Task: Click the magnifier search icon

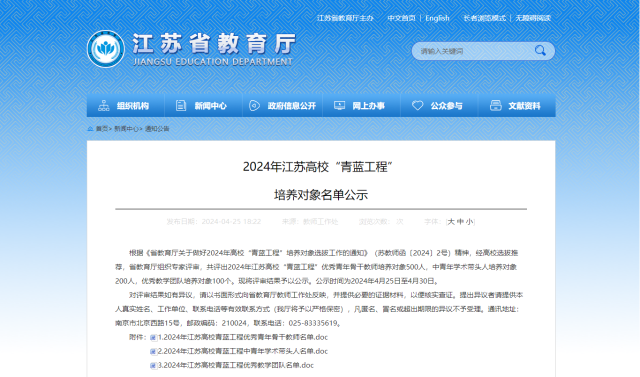Action: tap(540, 51)
